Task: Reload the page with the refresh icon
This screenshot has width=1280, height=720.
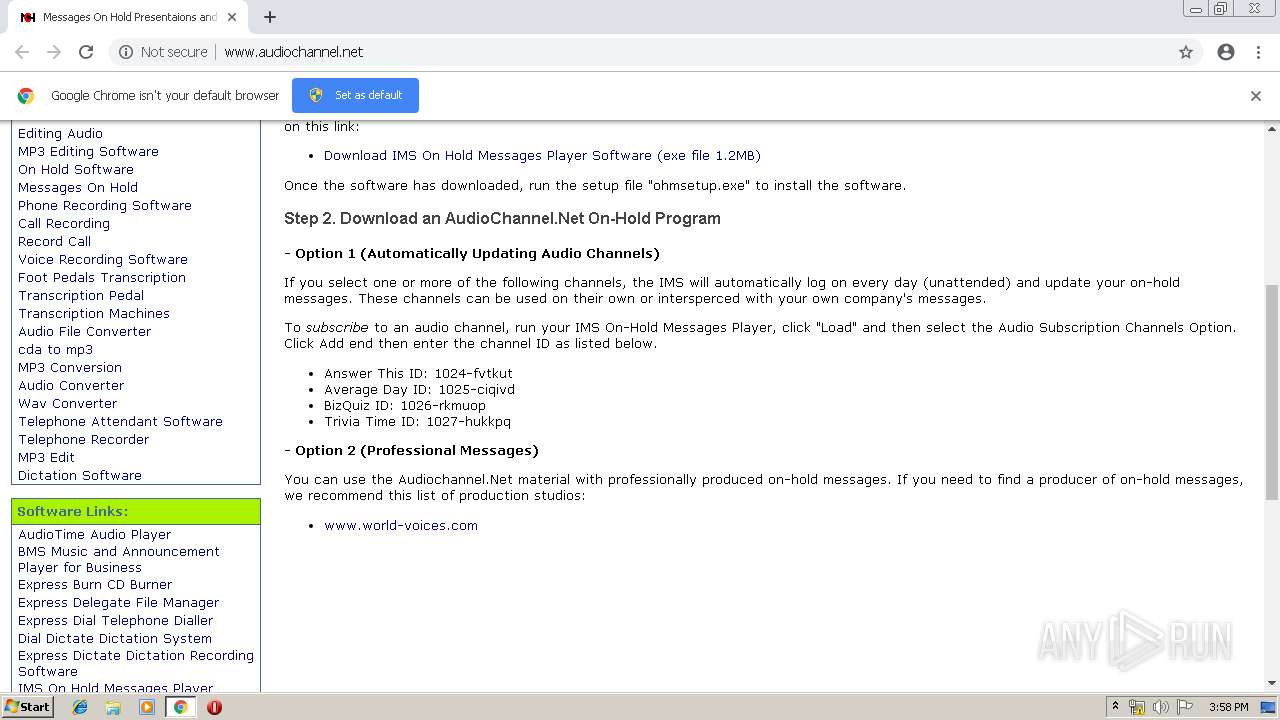Action: [86, 52]
